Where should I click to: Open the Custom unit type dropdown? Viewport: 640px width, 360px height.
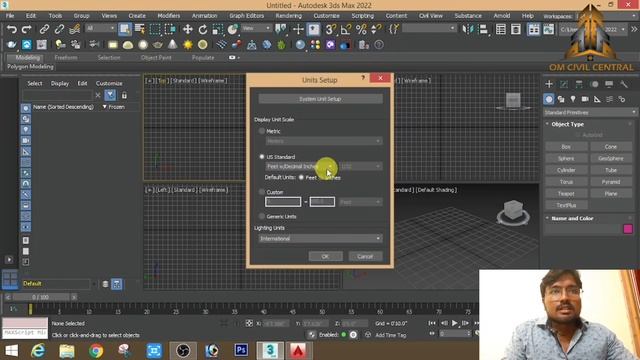pos(361,202)
